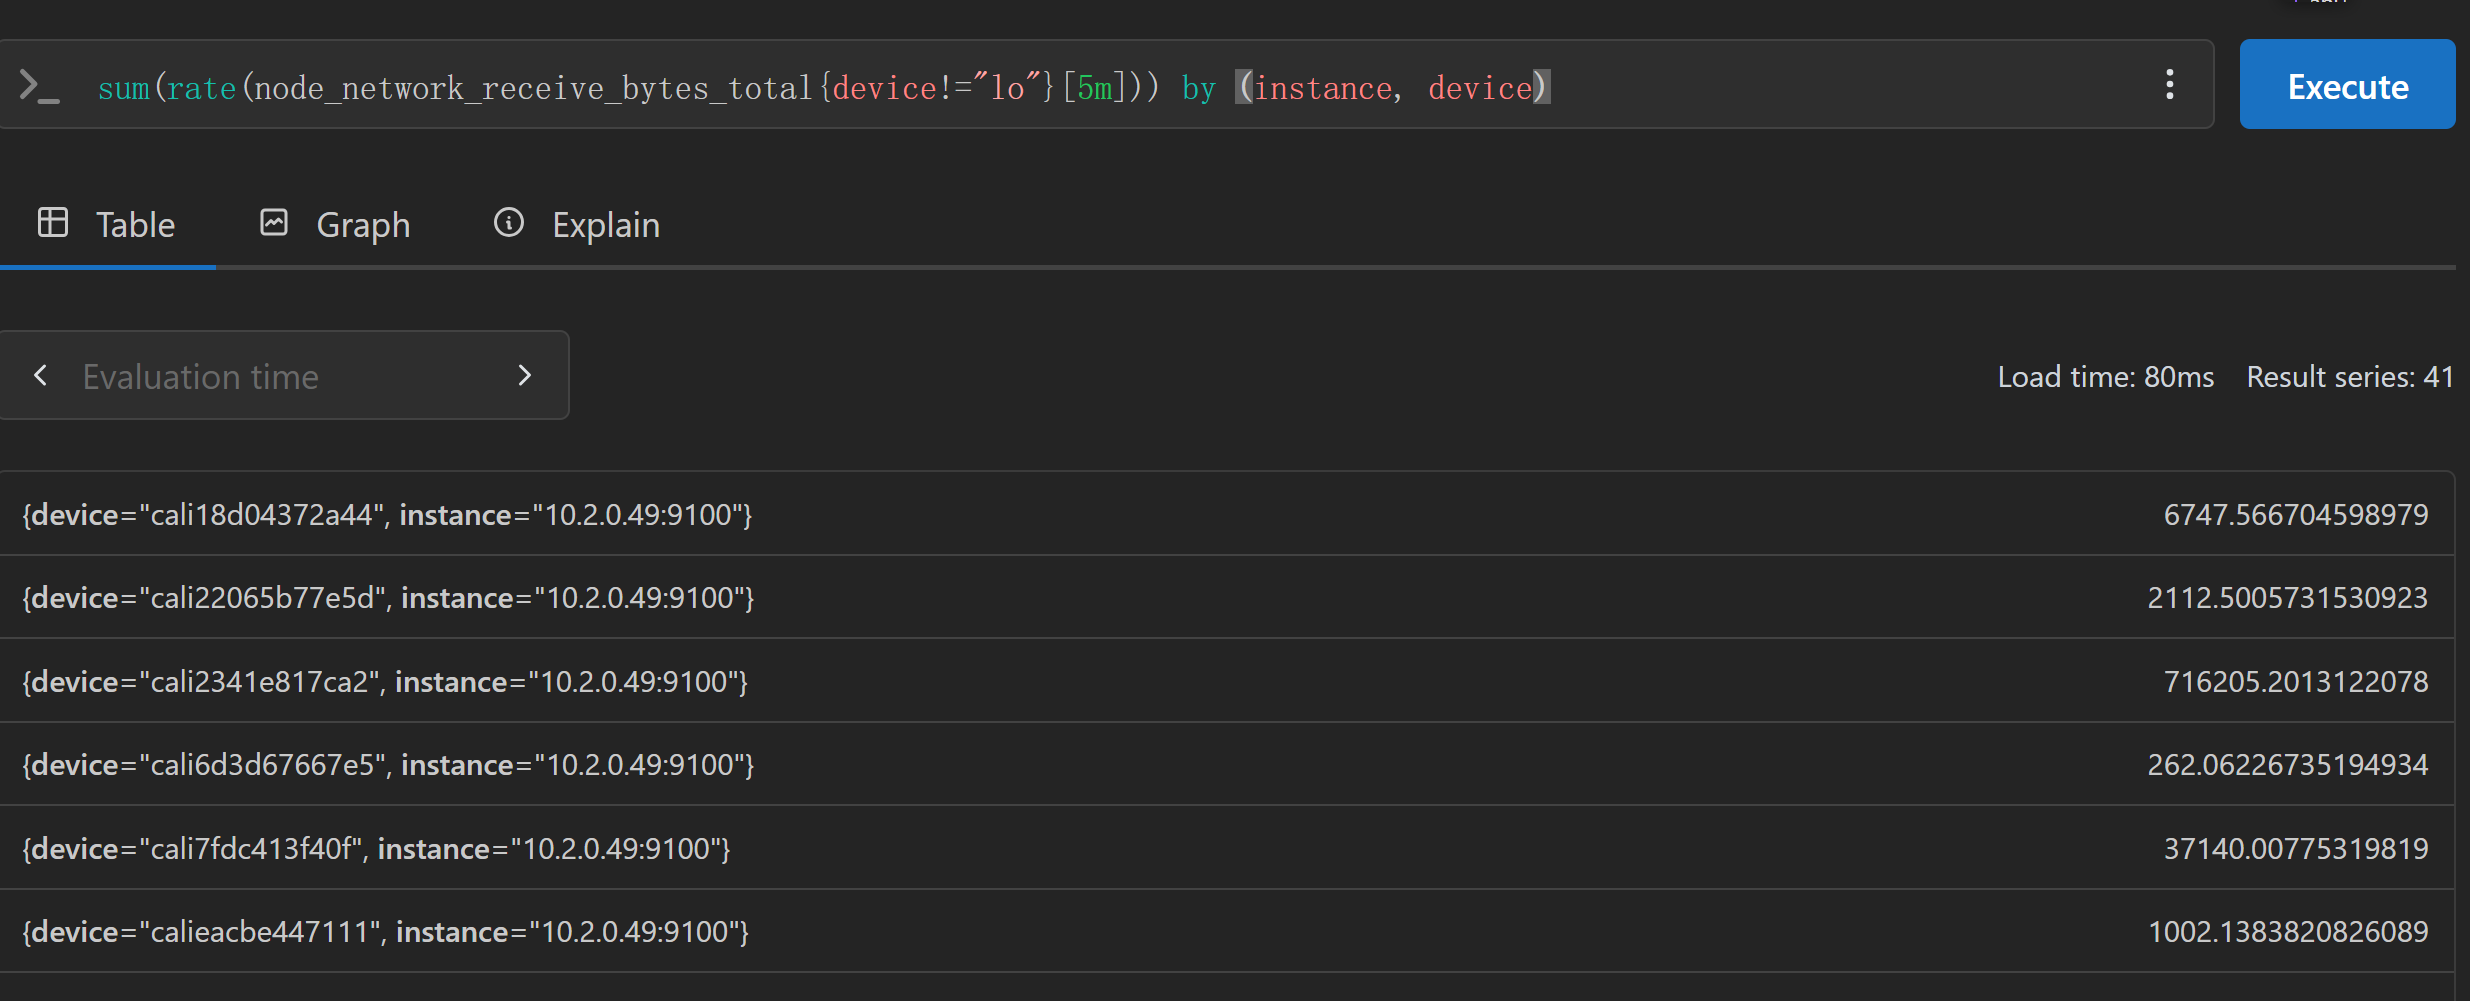Viewport: 2470px width, 1001px height.
Task: Select the cali6d3d67667e5 device series row
Action: (1227, 764)
